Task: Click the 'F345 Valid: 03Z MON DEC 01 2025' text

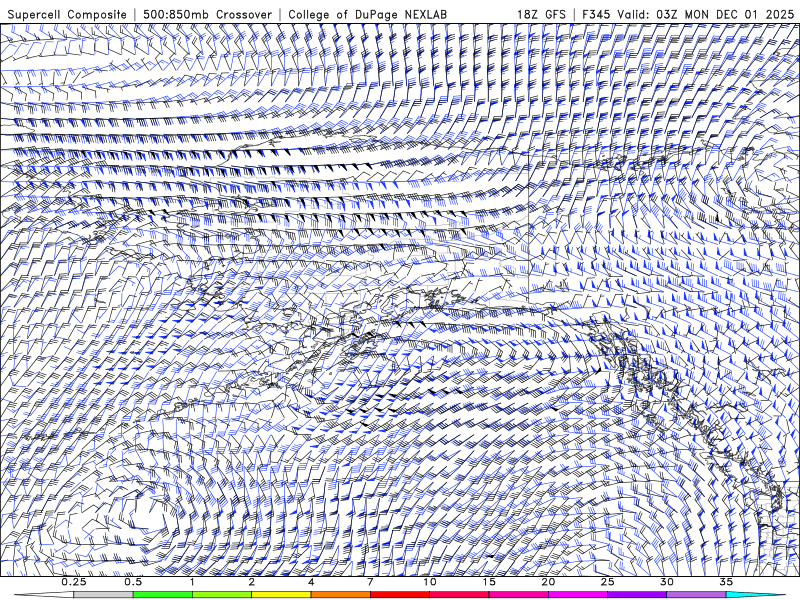Action: (x=687, y=14)
